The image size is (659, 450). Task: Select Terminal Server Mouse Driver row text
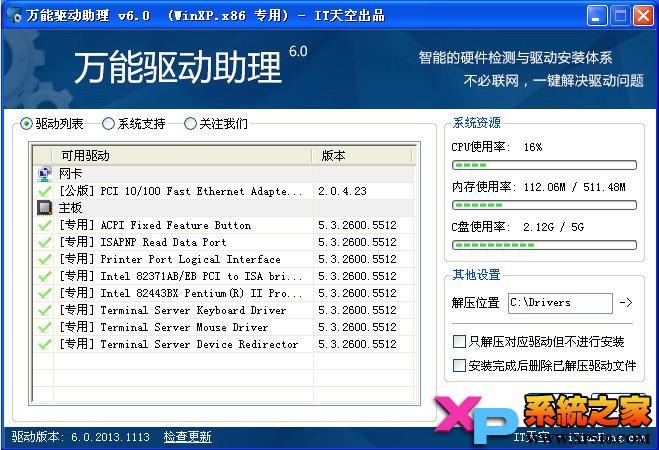(x=163, y=327)
